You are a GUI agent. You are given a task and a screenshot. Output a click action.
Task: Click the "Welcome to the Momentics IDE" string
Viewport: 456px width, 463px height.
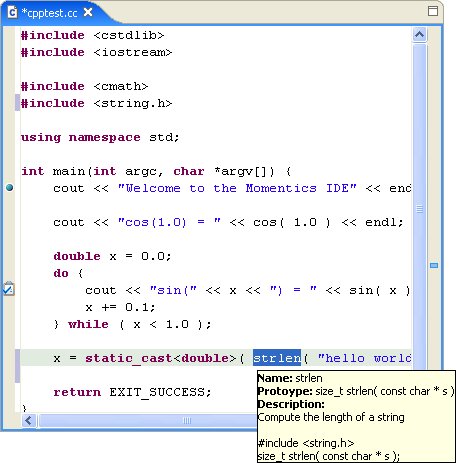[x=237, y=188]
